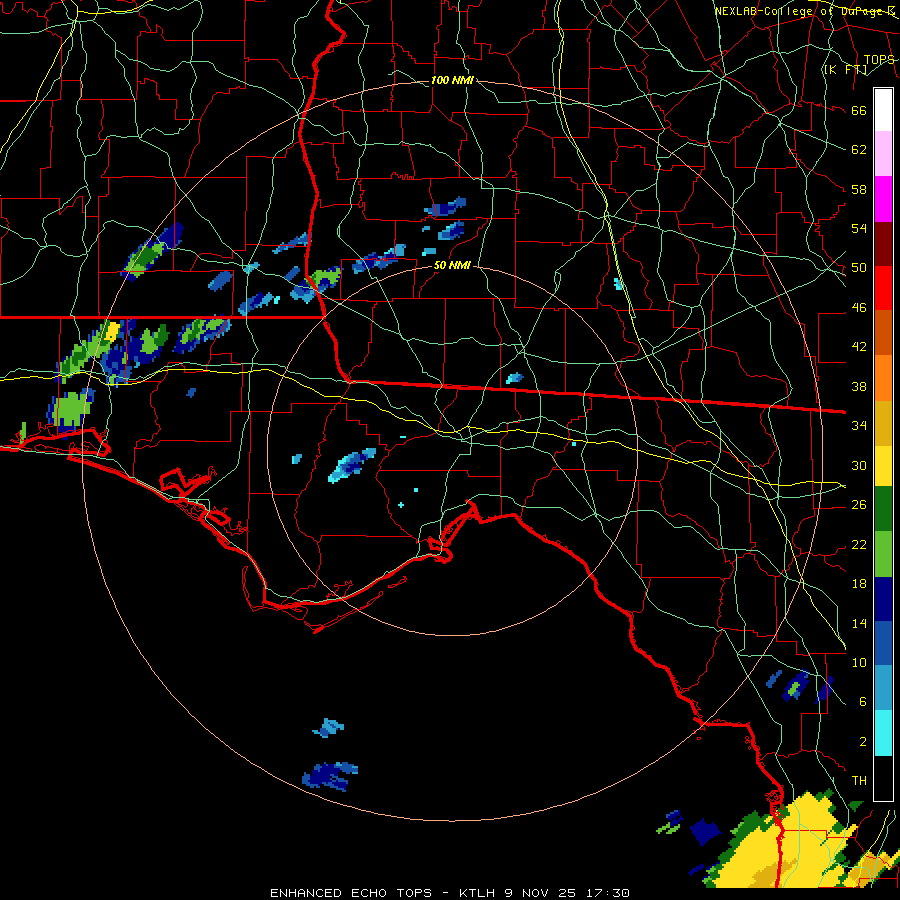900x900 pixels.
Task: Click the magenta legend swatch
Action: tap(883, 198)
